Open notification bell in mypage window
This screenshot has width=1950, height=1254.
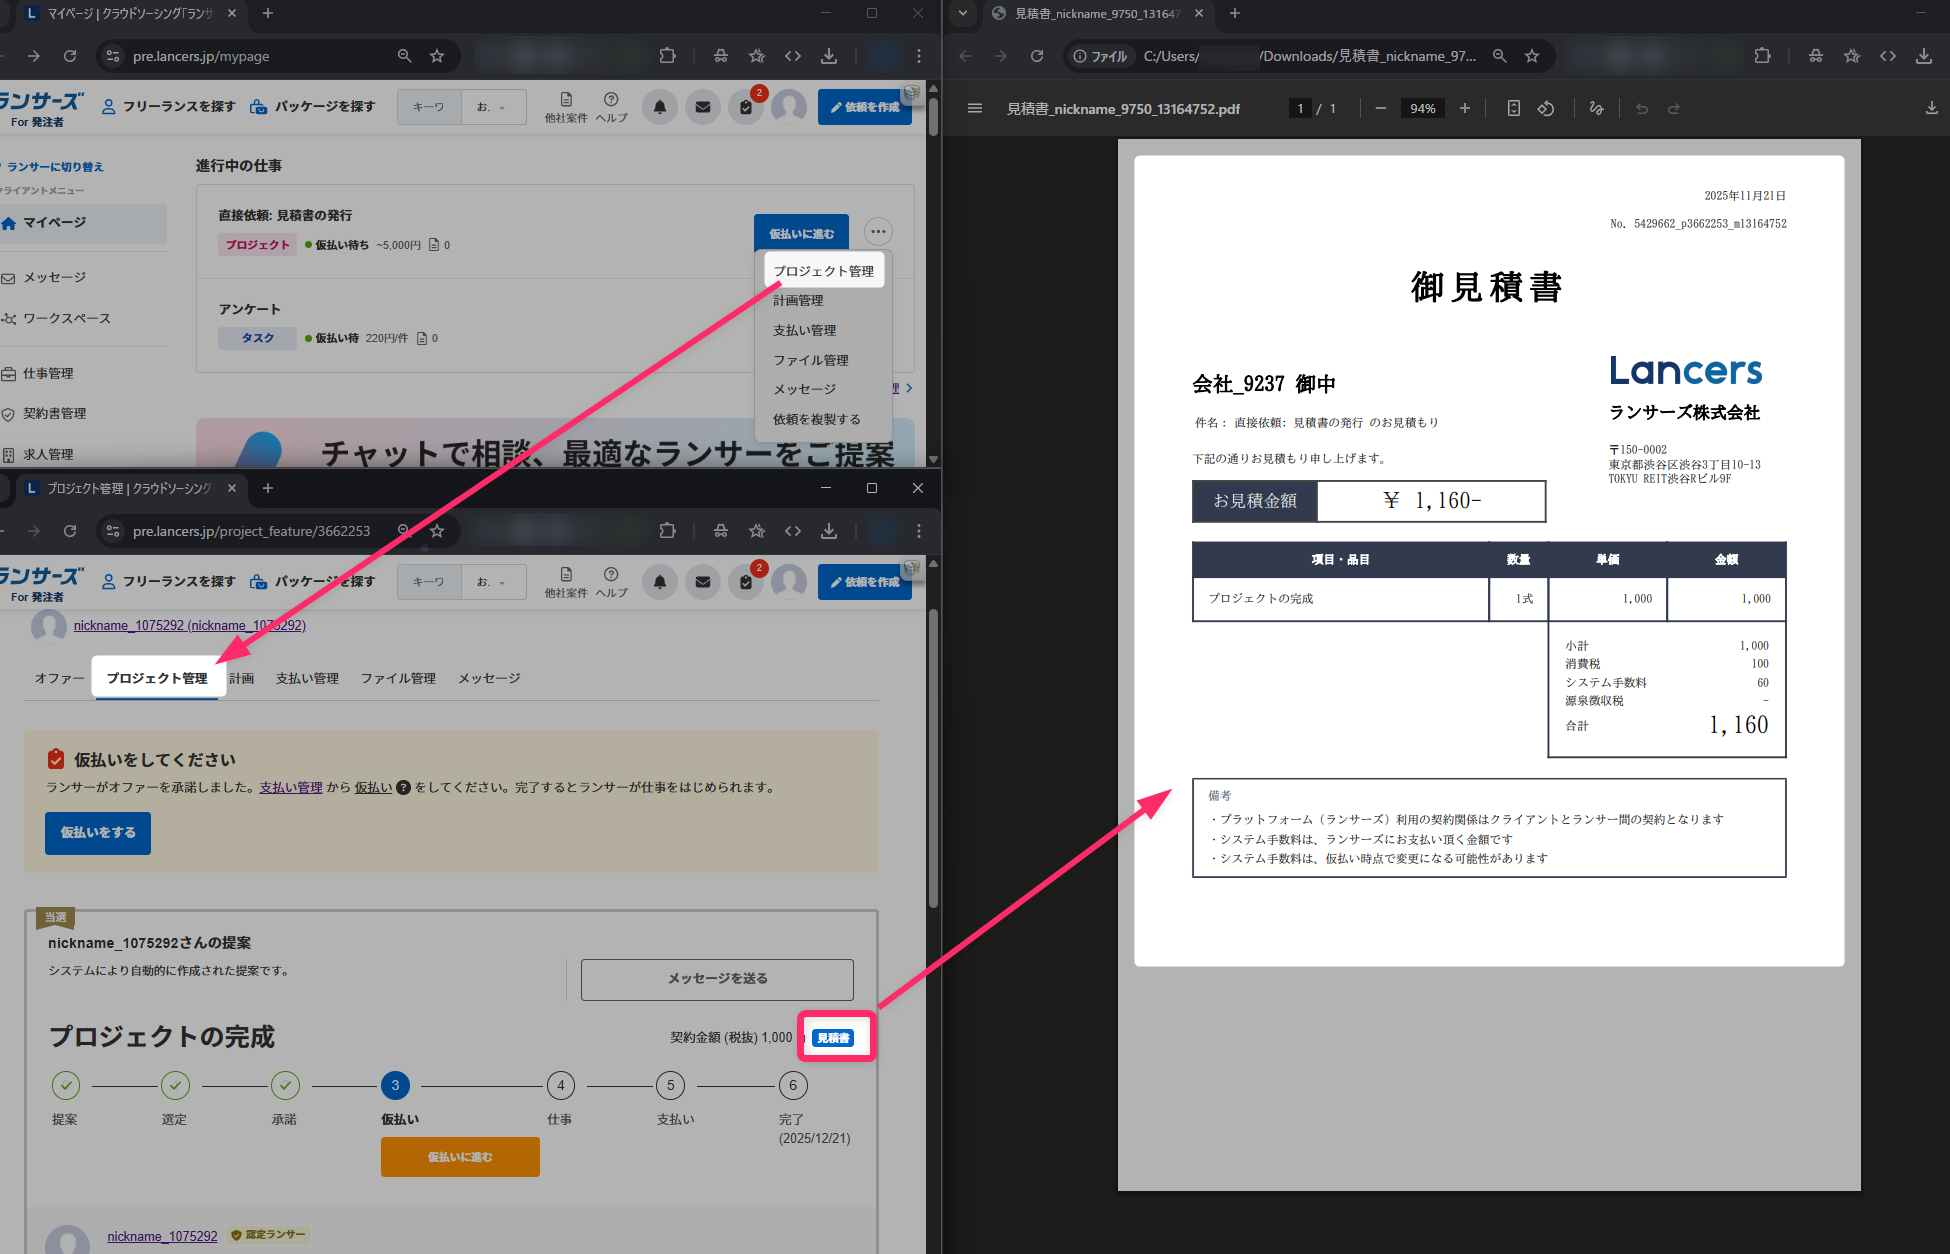tap(660, 107)
